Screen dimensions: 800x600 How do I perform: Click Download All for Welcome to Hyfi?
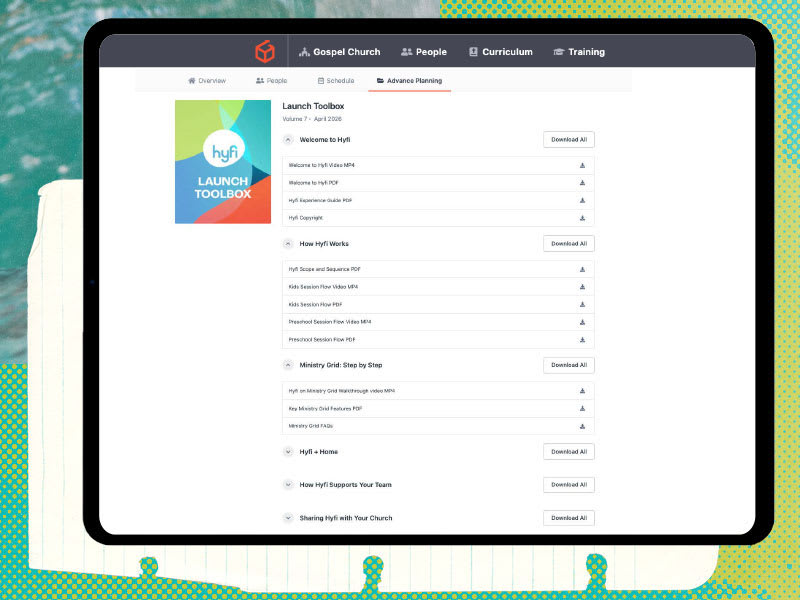pyautogui.click(x=569, y=139)
